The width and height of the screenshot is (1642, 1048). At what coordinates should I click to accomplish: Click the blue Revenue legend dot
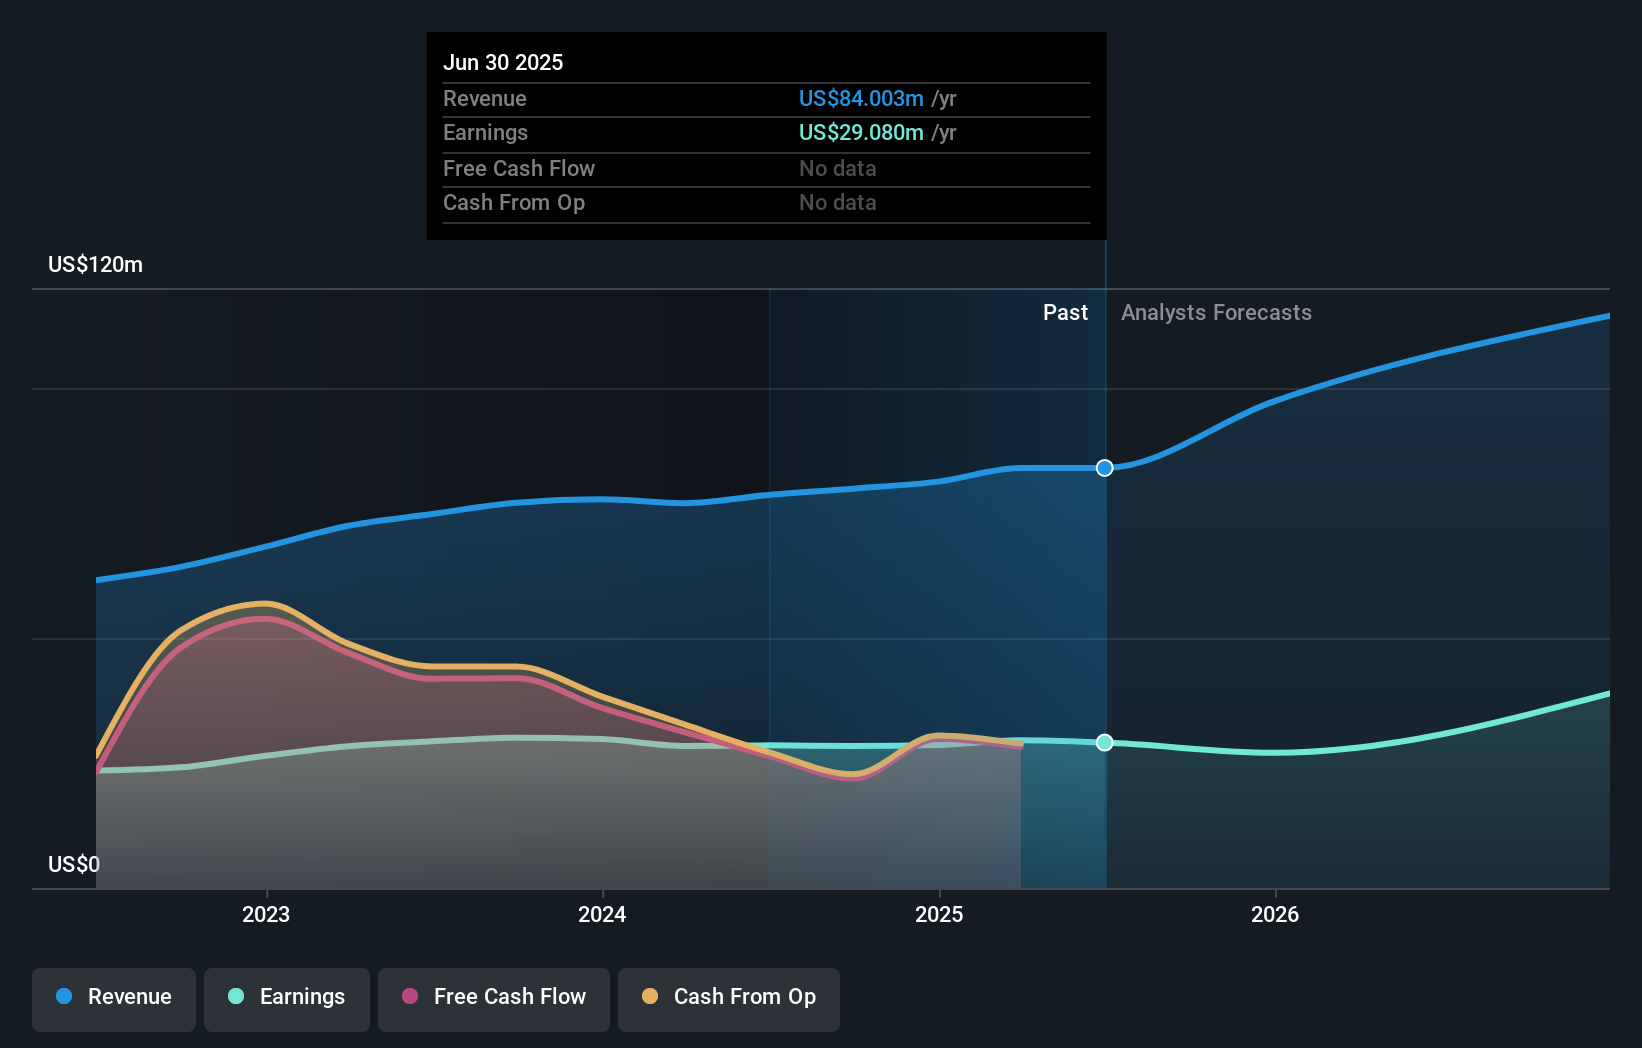tap(64, 997)
